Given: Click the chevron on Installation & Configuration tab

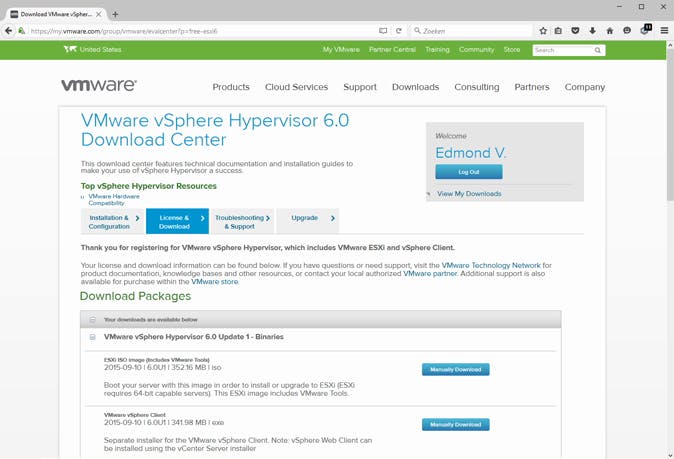Looking at the screenshot, I should (138, 218).
